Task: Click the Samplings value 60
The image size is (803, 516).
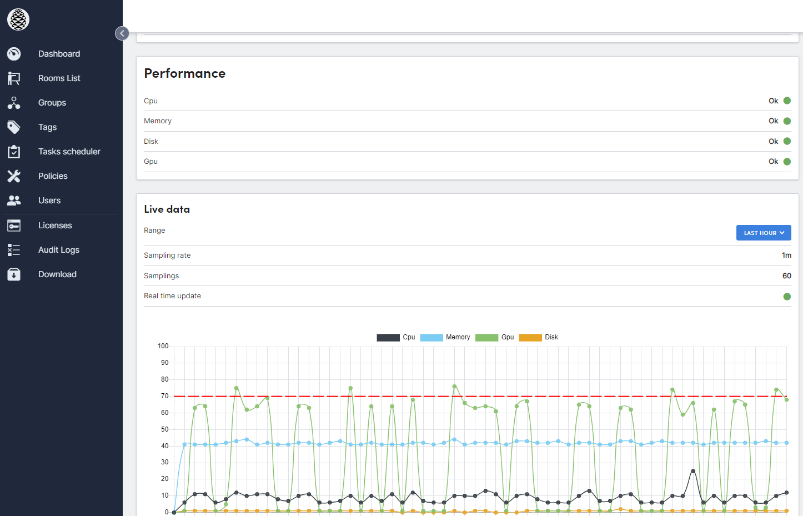Action: coord(787,276)
